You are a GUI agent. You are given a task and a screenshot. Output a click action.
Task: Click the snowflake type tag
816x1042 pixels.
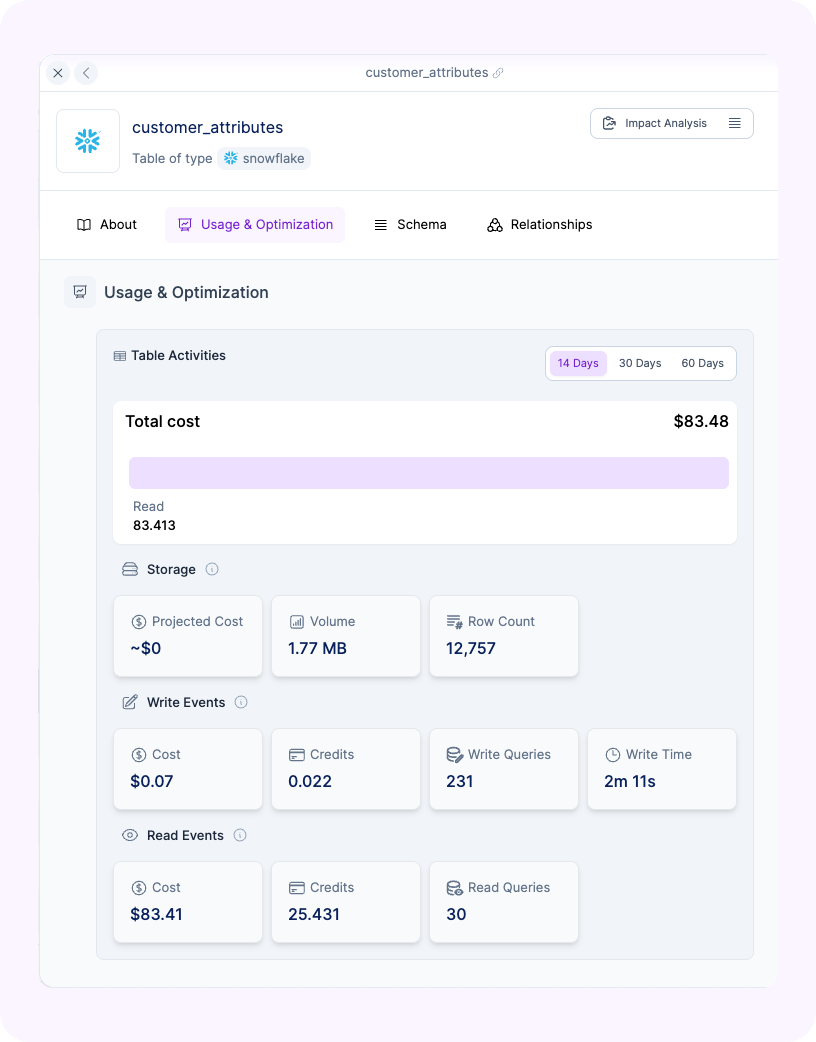pos(264,158)
